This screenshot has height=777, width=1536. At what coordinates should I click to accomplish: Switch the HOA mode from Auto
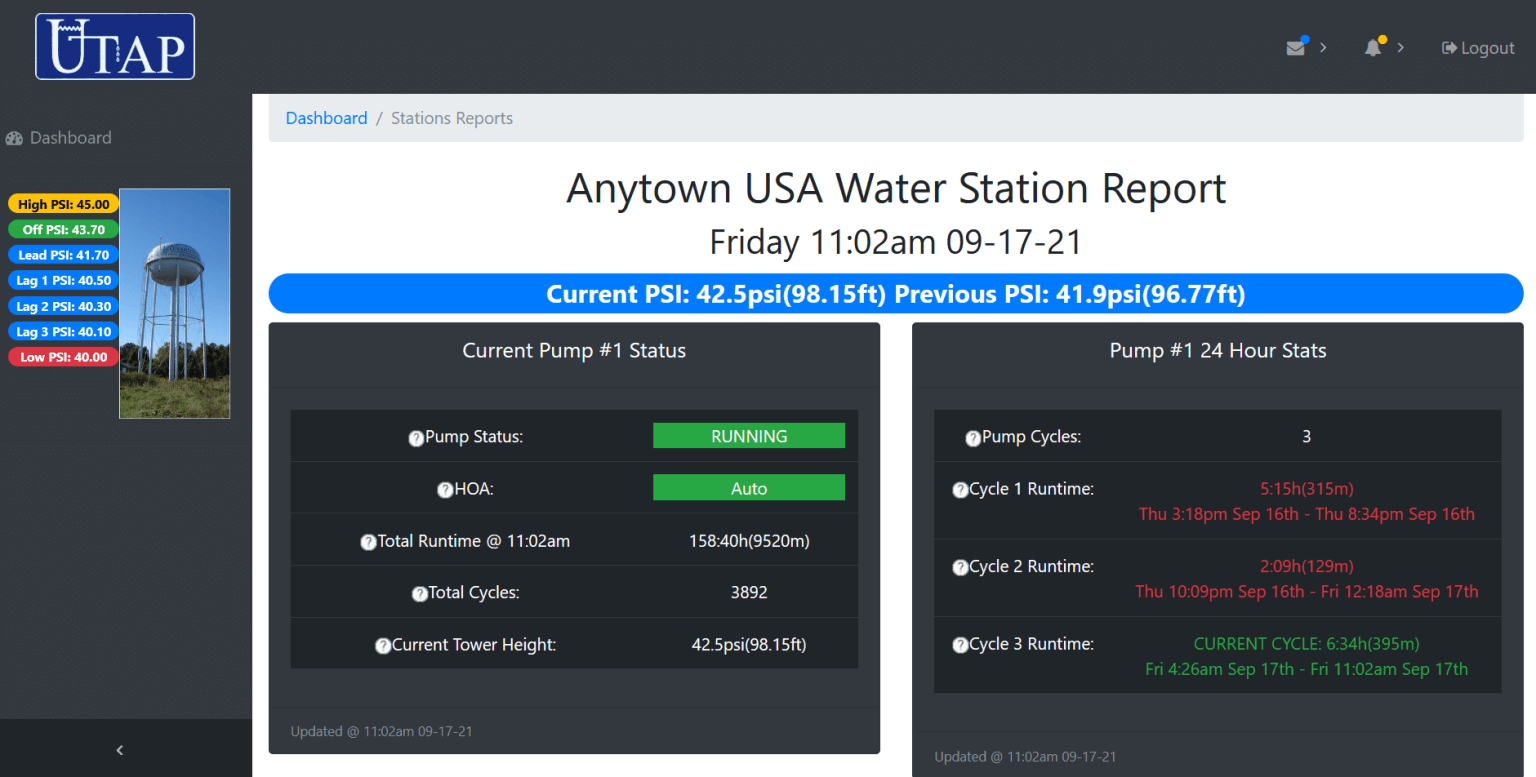(x=749, y=487)
